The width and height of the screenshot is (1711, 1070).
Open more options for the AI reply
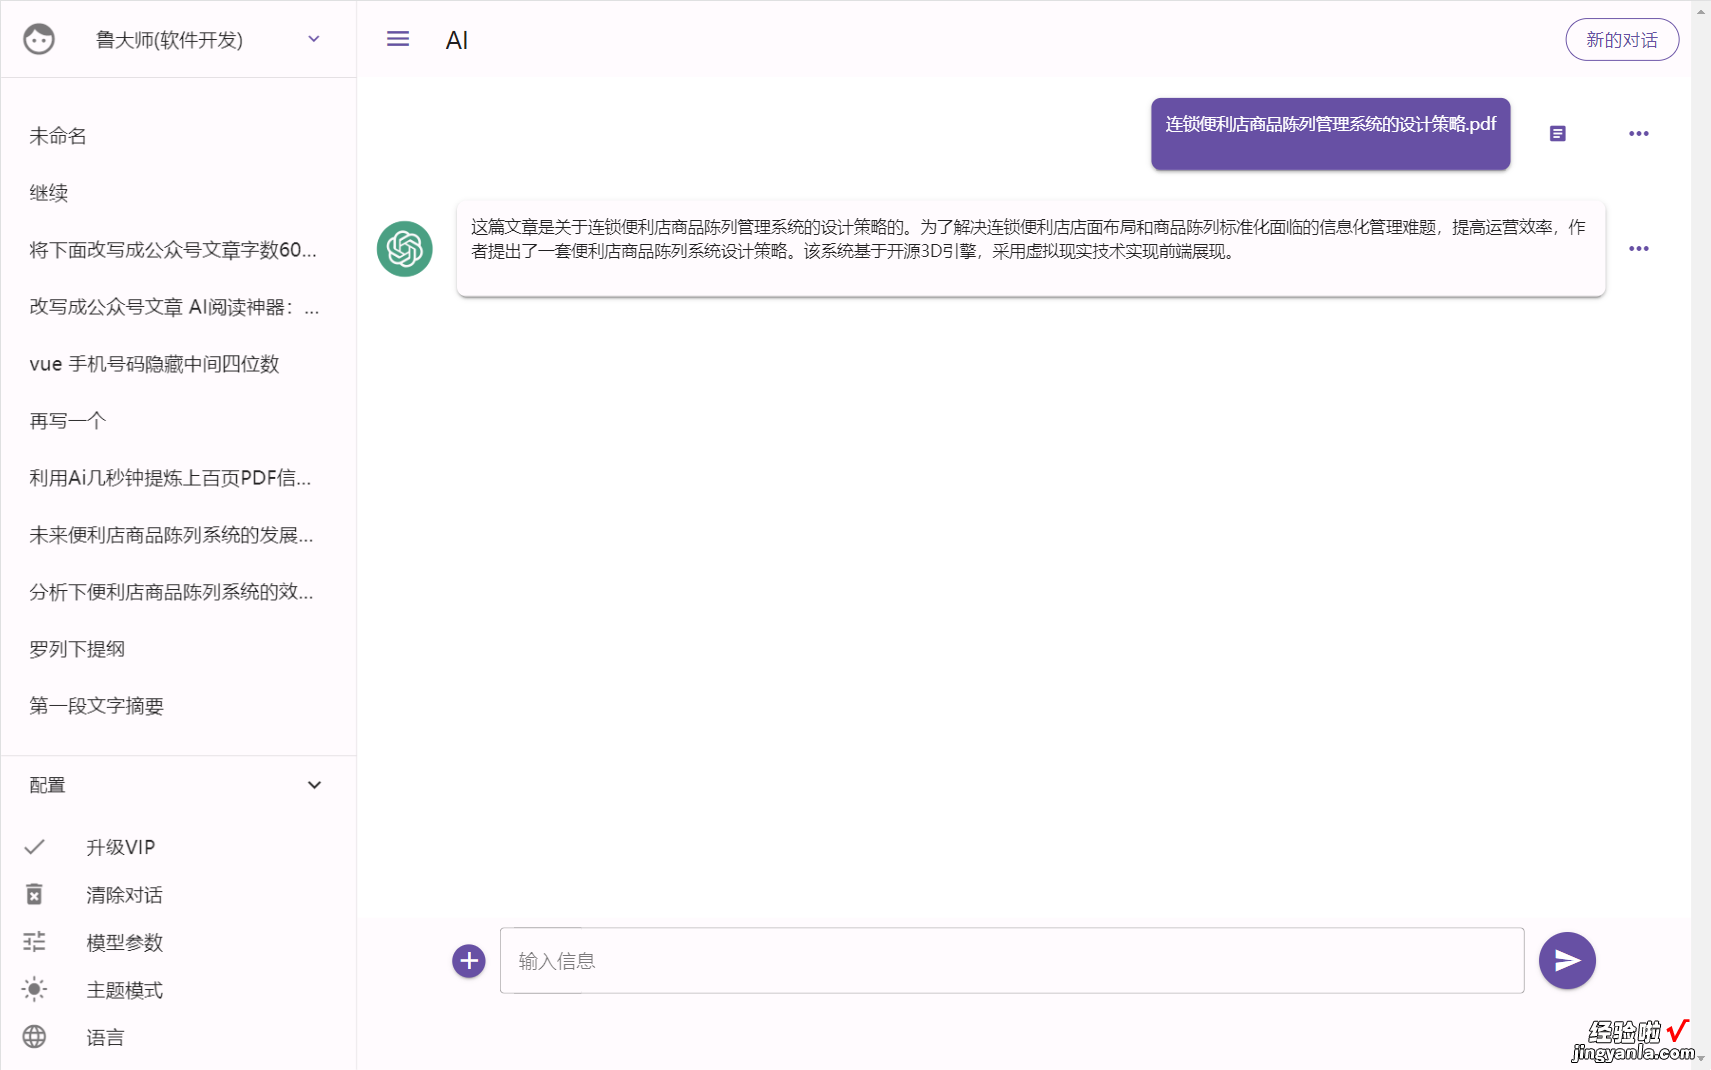coord(1638,248)
